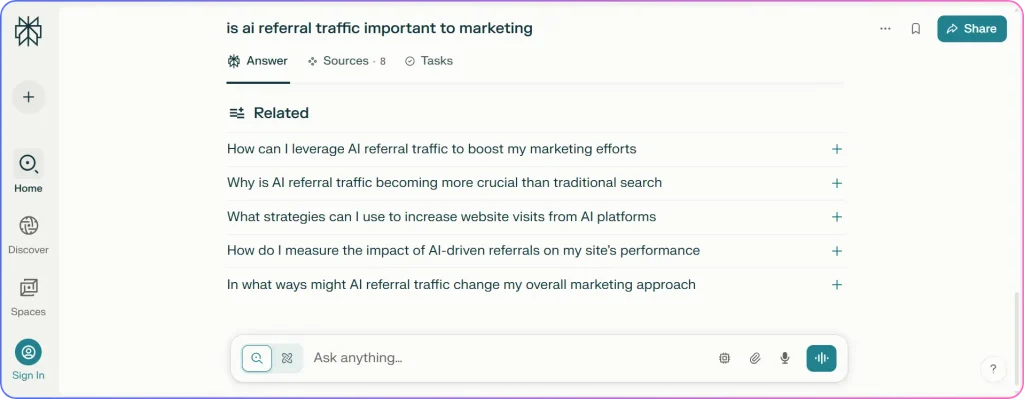Select Search mode in input toggle
This screenshot has width=1024, height=399.
pyautogui.click(x=257, y=358)
